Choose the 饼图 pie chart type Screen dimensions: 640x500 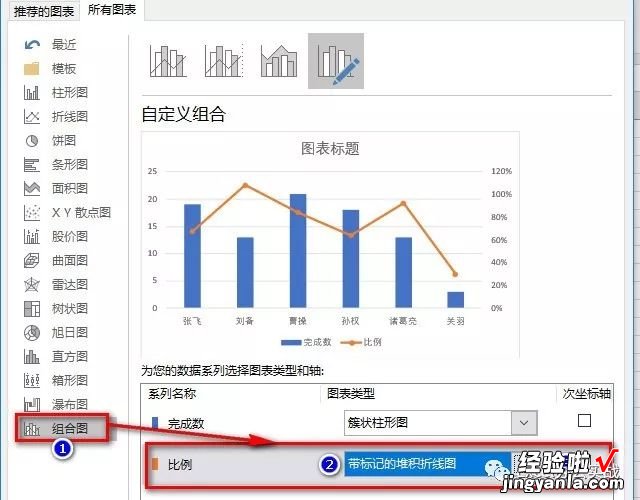[51, 141]
